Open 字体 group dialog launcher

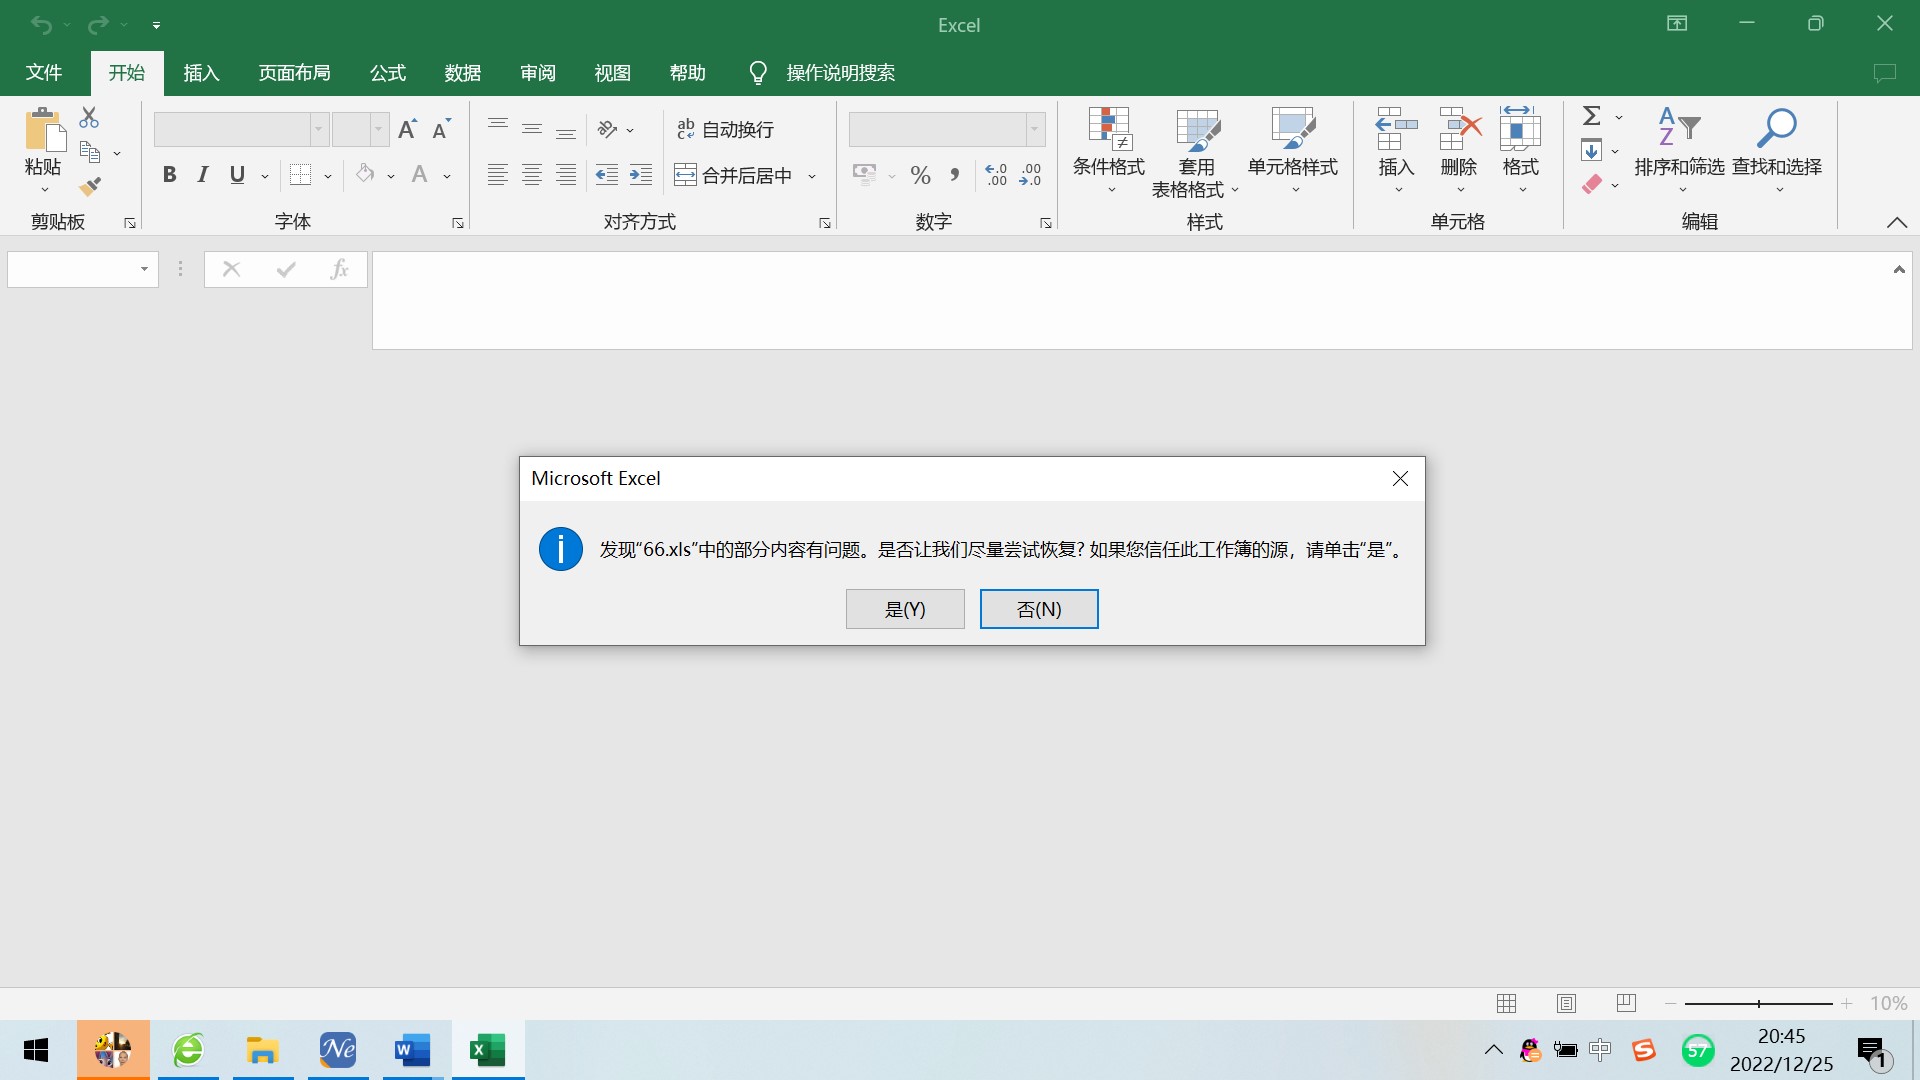[x=458, y=223]
